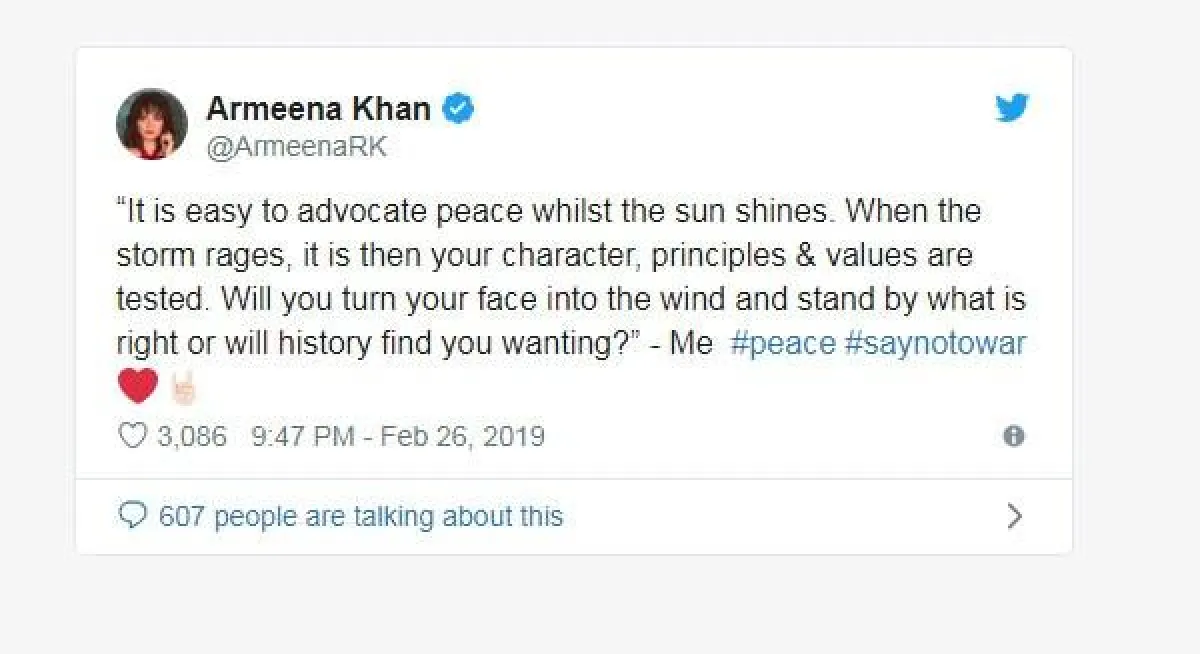The height and width of the screenshot is (654, 1200).
Task: Open the tweet info icon
Action: (x=1014, y=437)
